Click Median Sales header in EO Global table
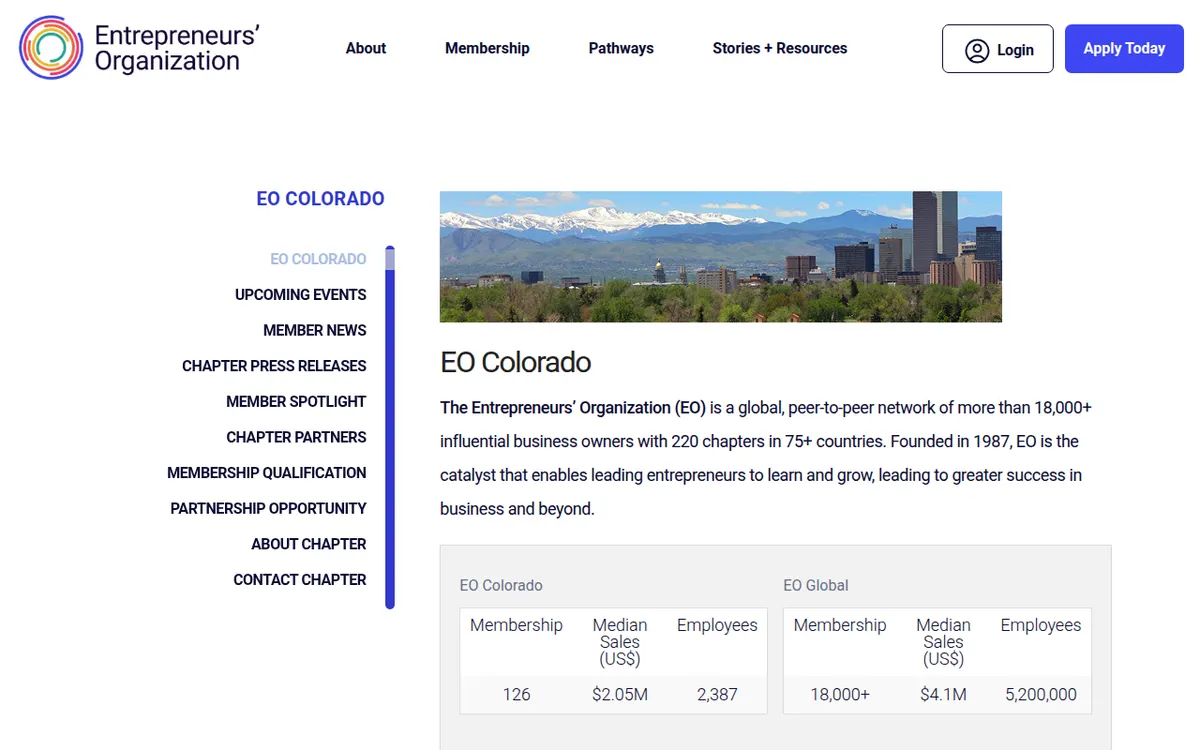This screenshot has height=750, width=1200. [x=943, y=642]
